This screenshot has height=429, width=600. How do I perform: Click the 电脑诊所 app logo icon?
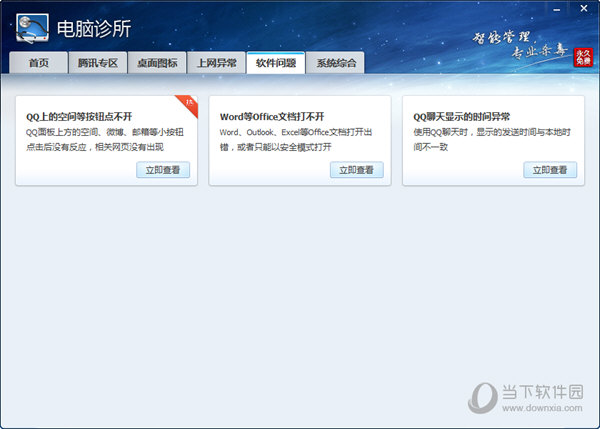(33, 28)
